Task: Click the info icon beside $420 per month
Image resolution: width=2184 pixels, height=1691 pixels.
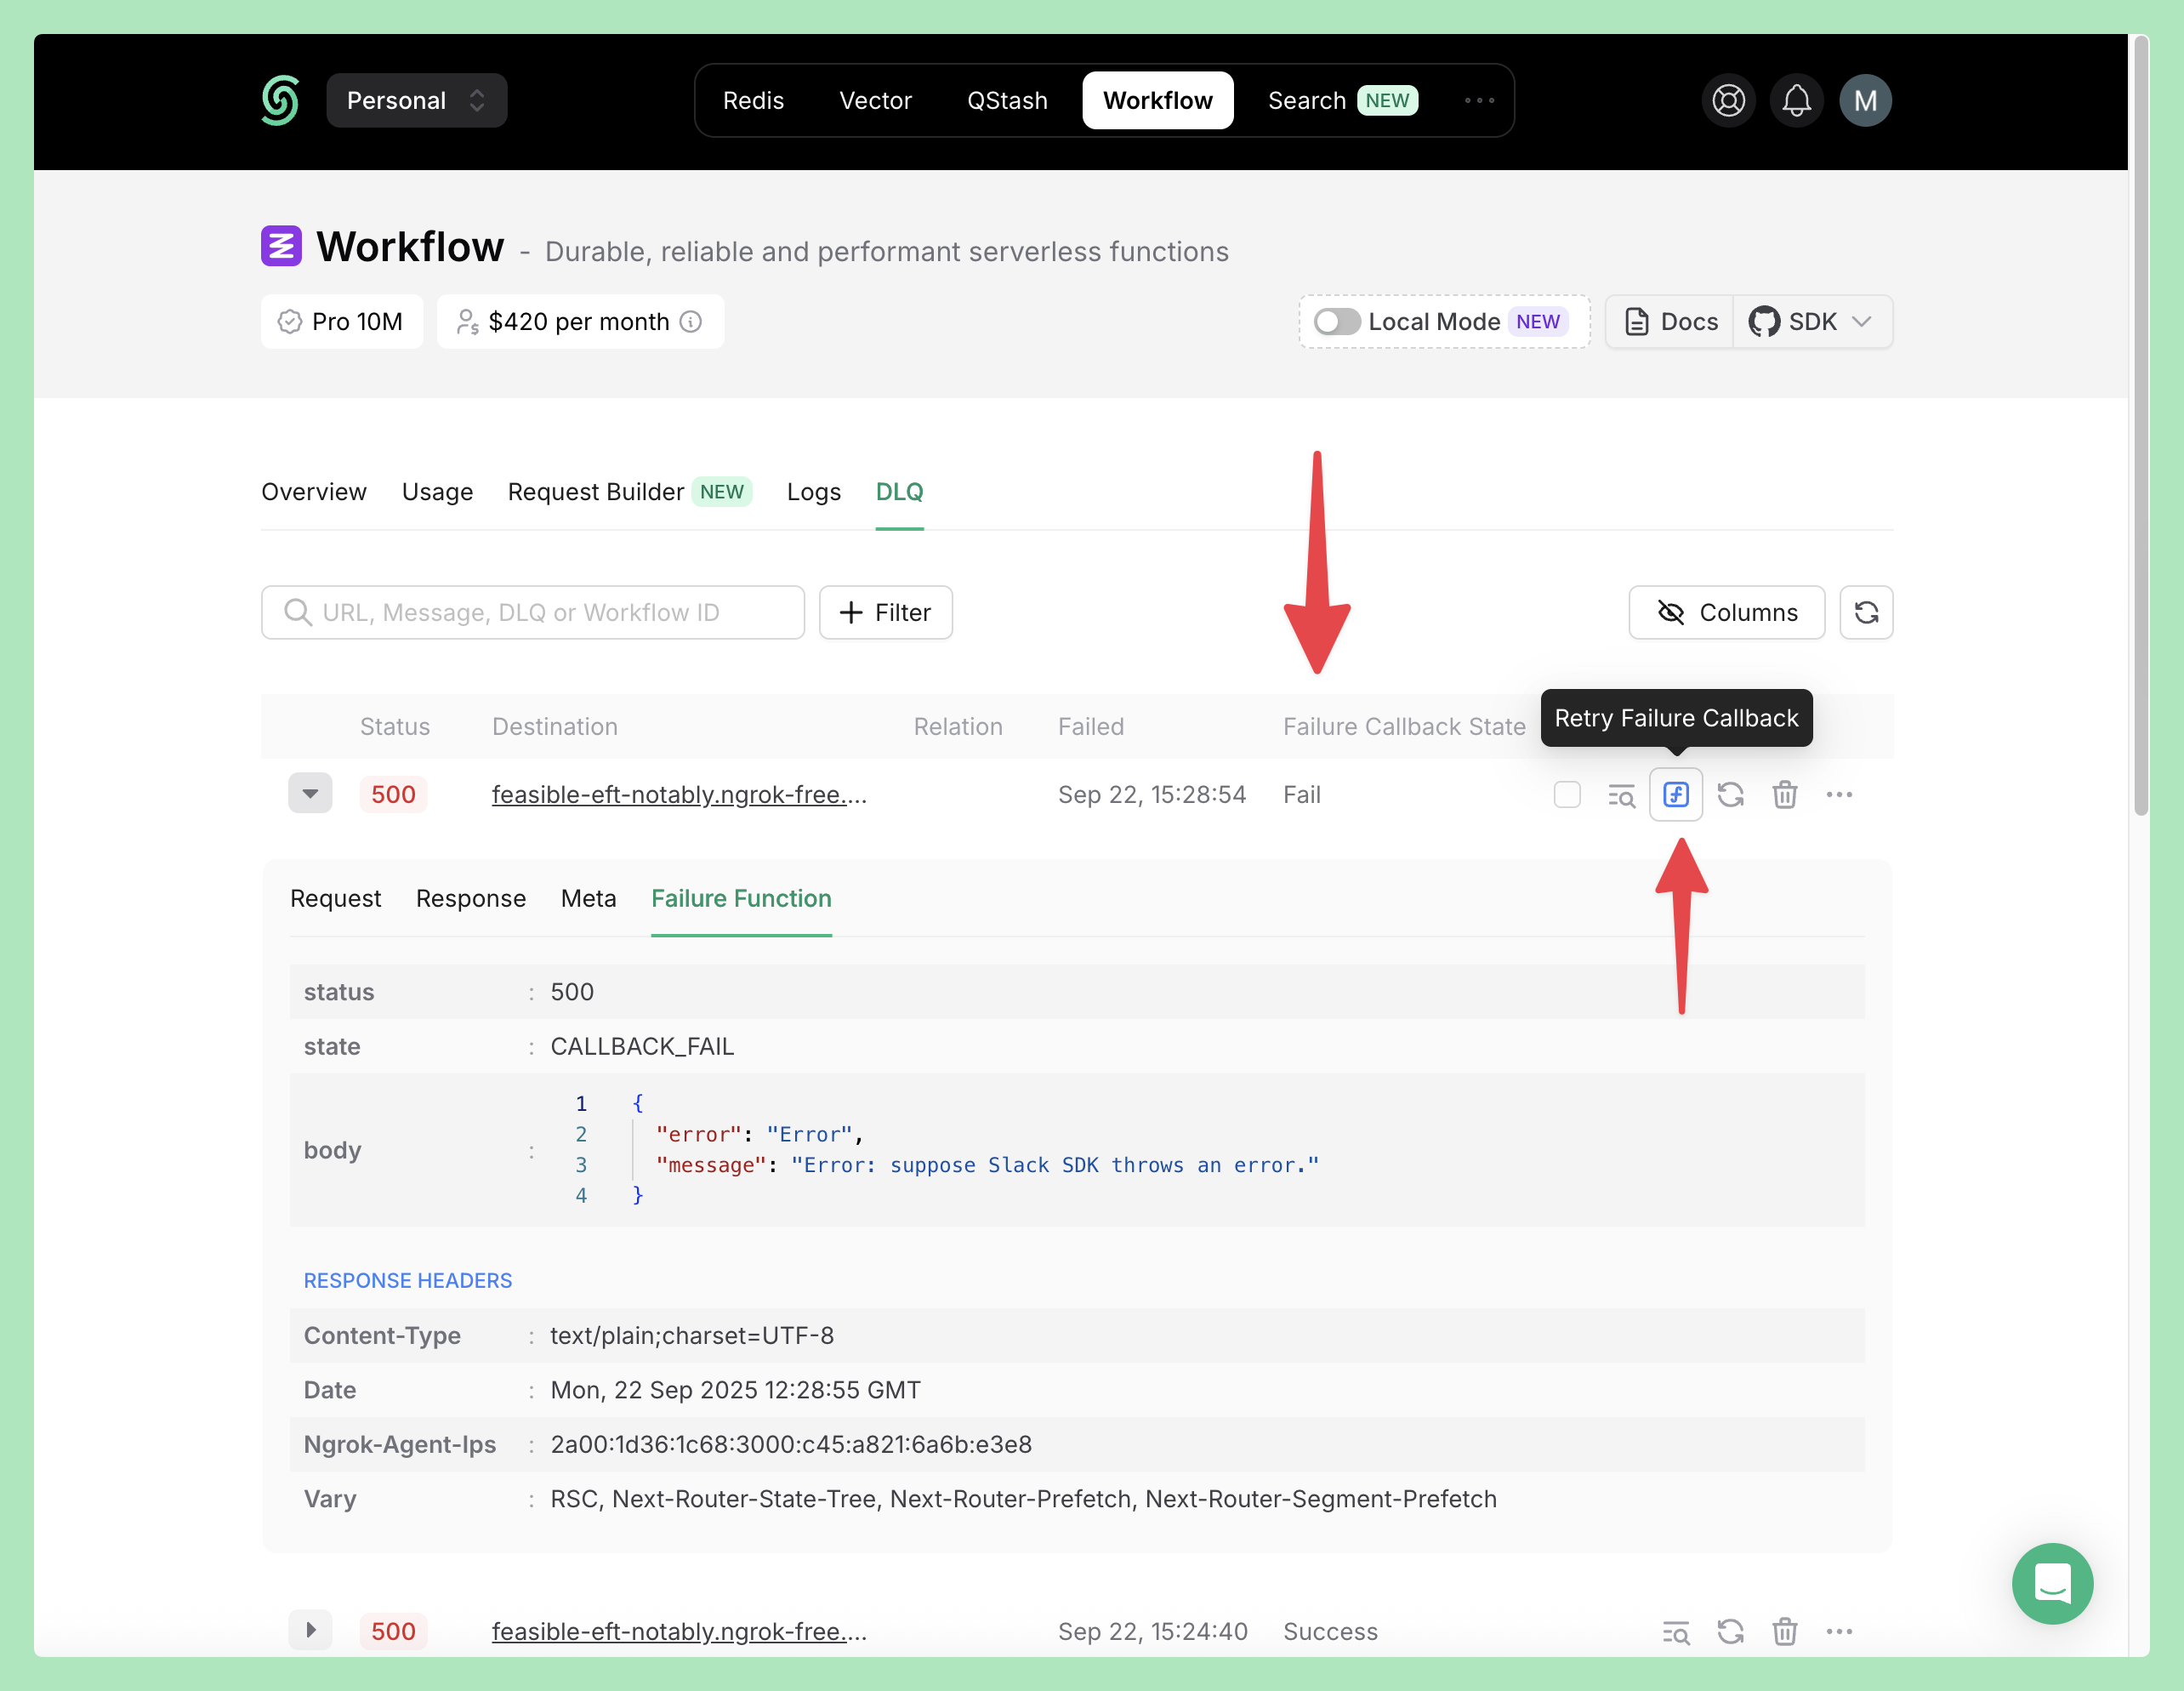Action: (690, 321)
